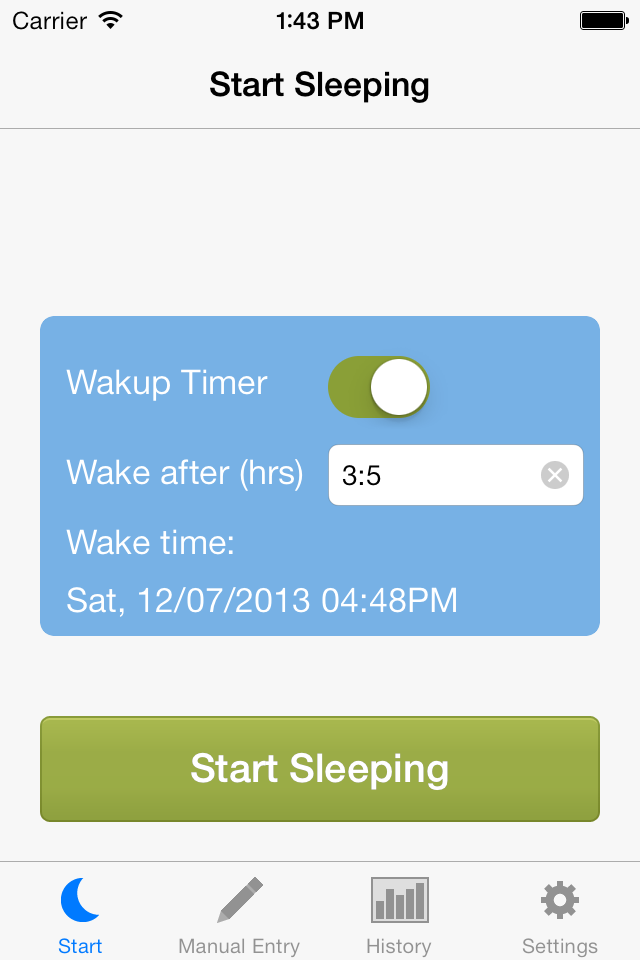Disable the Wakup Timer switch

pos(378,387)
